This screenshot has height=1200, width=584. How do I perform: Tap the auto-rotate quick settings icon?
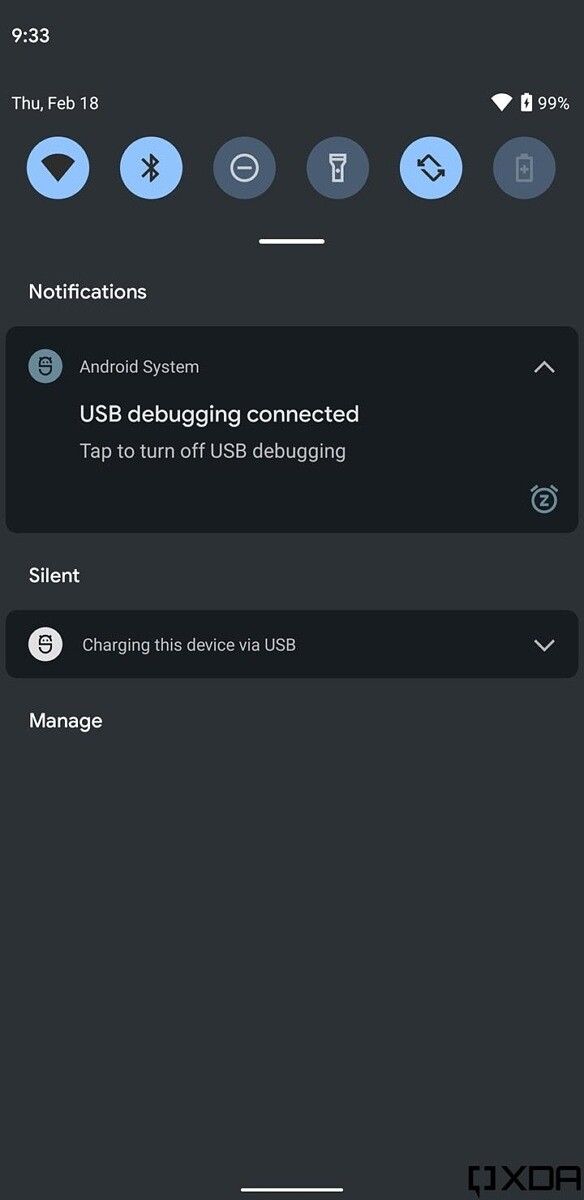click(430, 168)
